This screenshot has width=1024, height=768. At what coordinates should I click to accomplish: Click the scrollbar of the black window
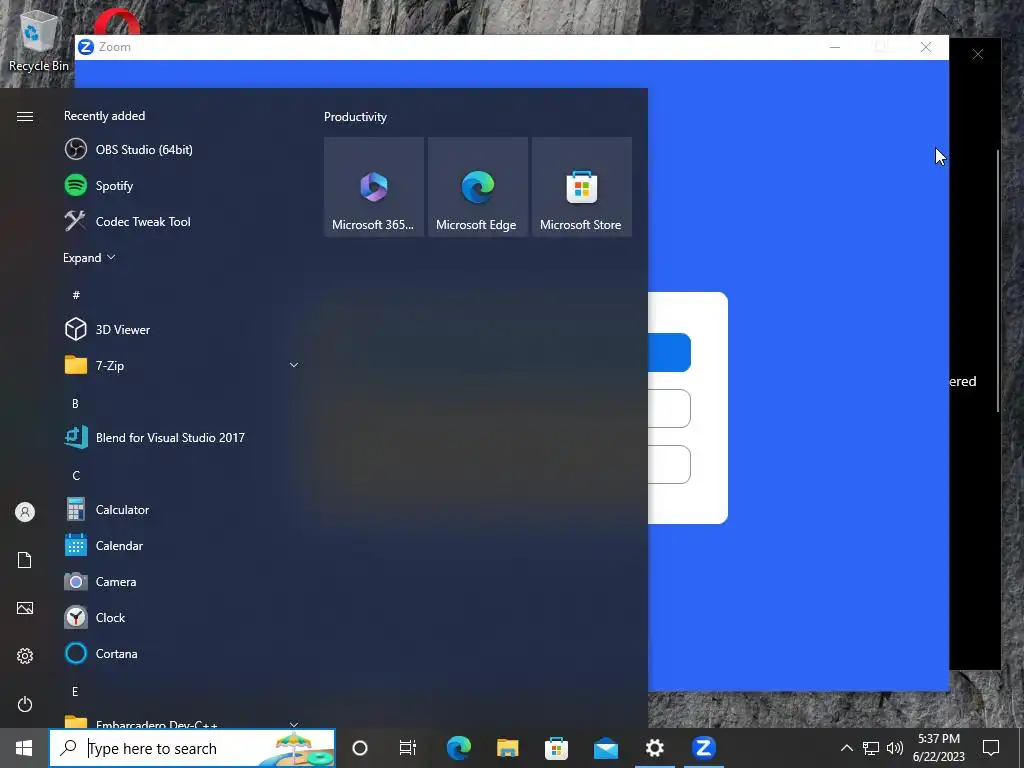998,281
